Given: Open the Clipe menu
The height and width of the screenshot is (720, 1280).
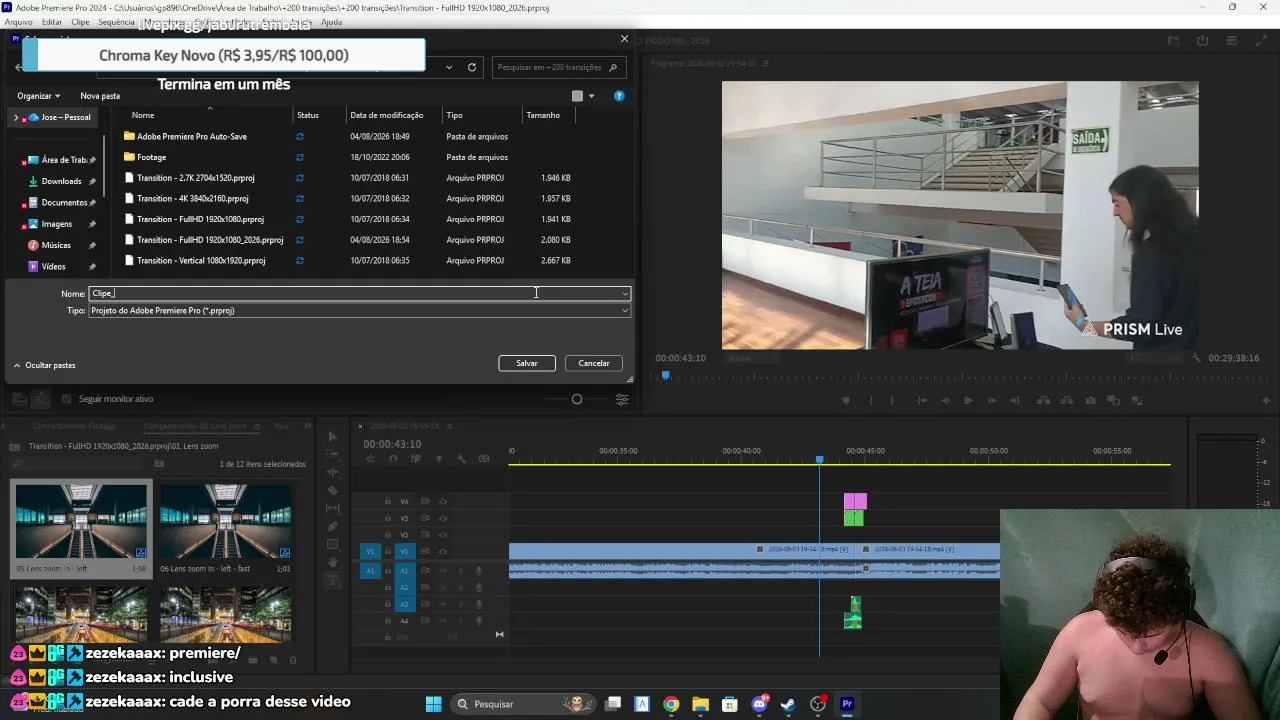Looking at the screenshot, I should pyautogui.click(x=80, y=22).
